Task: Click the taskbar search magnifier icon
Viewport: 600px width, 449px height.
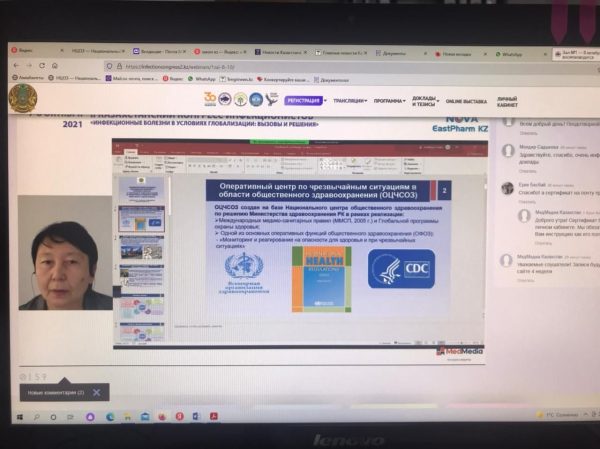Action: tap(36, 417)
